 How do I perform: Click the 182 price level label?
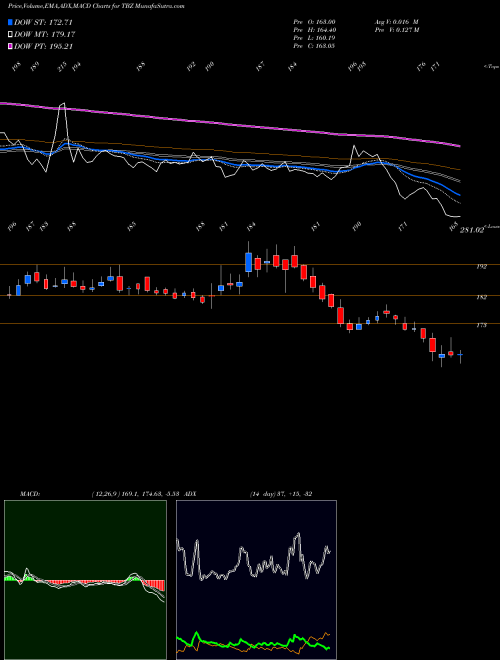click(481, 298)
